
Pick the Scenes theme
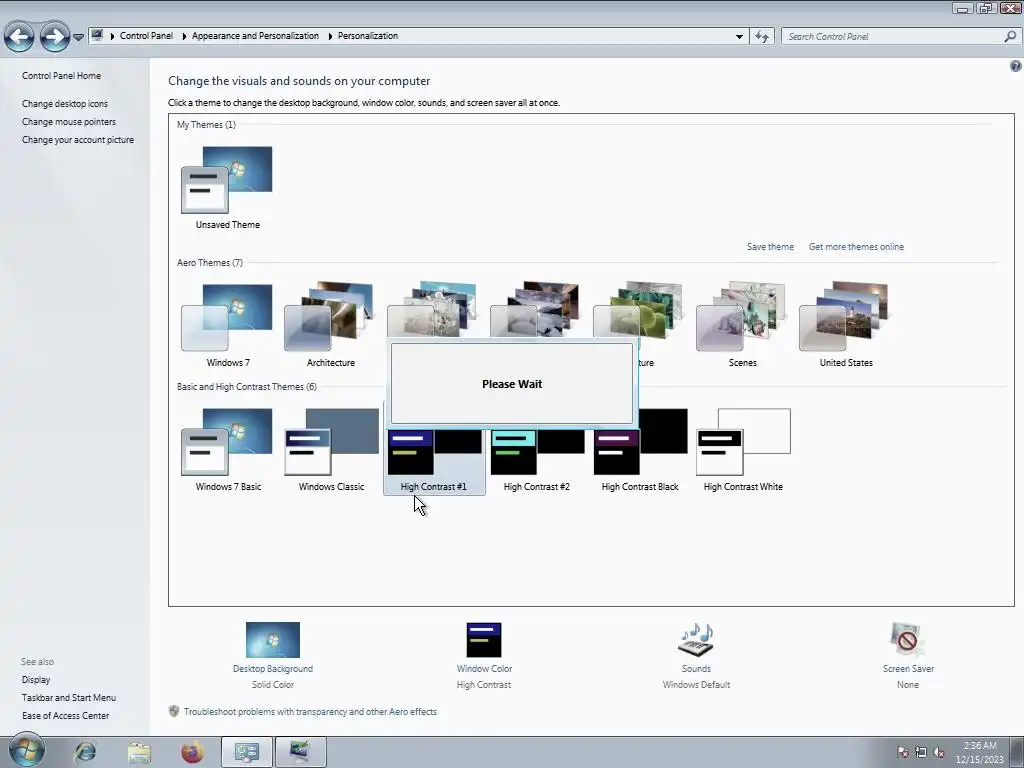pyautogui.click(x=742, y=317)
